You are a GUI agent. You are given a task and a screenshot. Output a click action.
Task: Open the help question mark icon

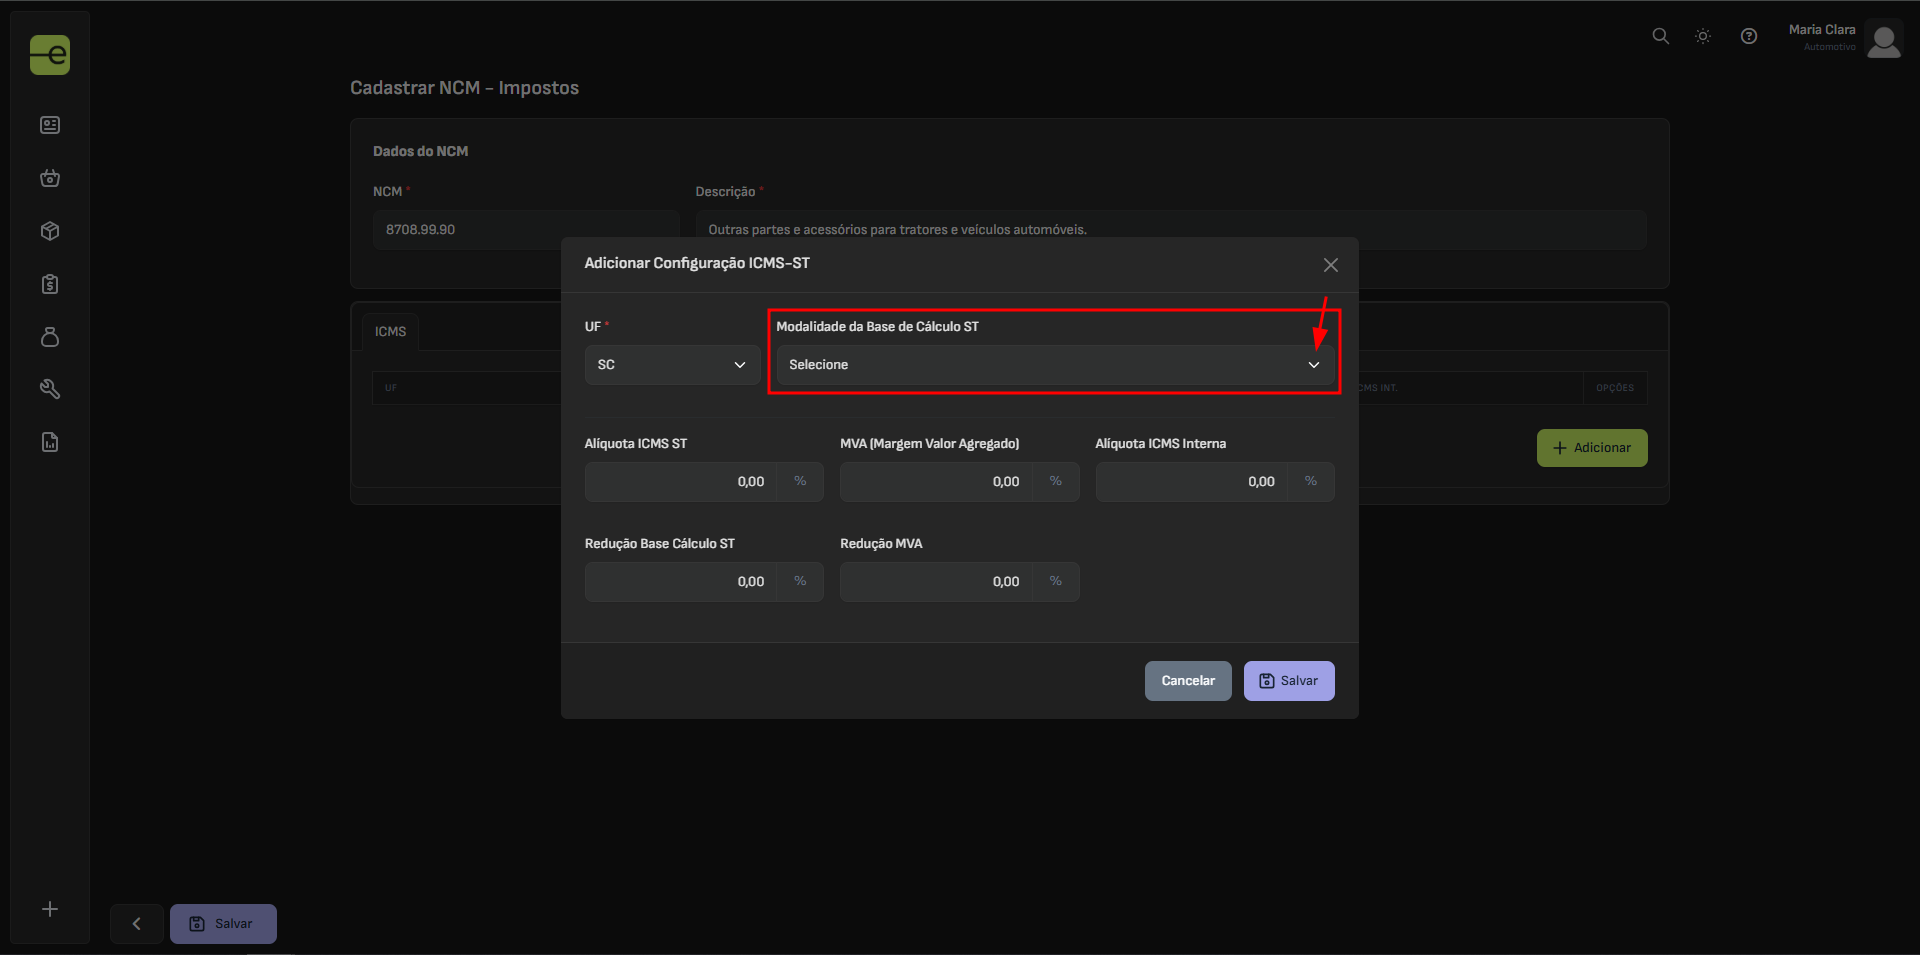(x=1748, y=36)
